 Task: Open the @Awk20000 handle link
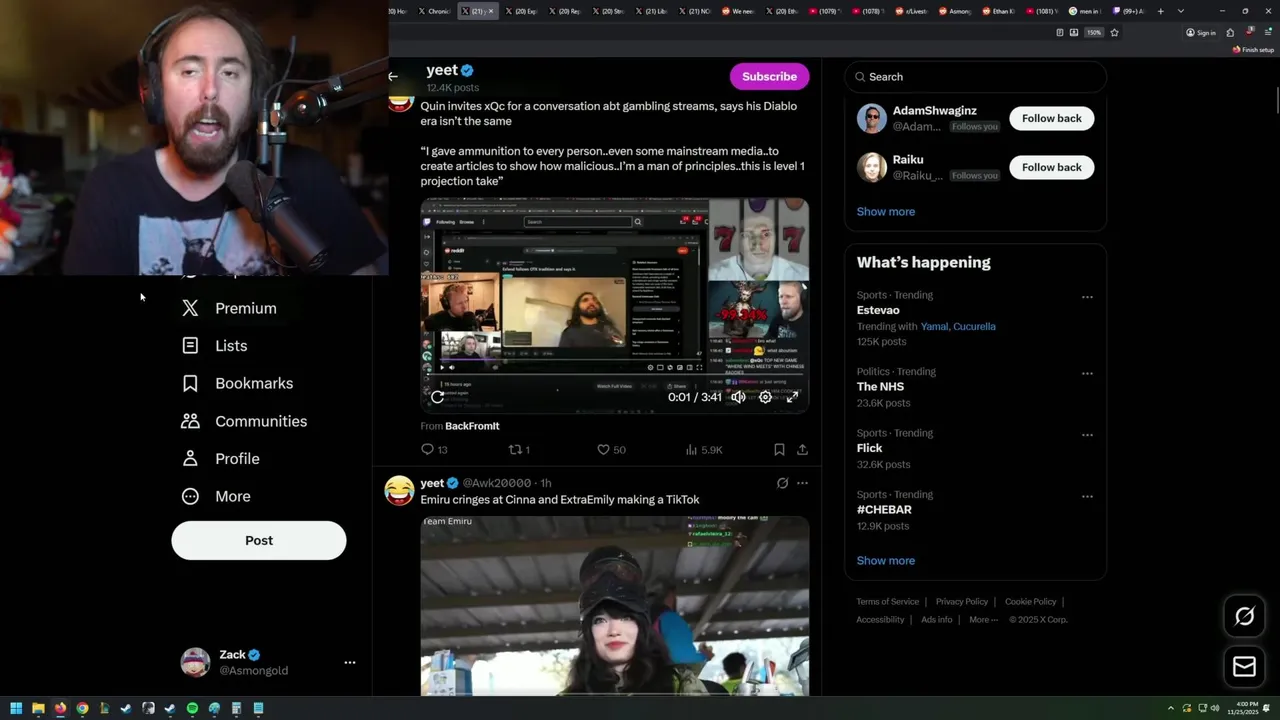[x=496, y=483]
